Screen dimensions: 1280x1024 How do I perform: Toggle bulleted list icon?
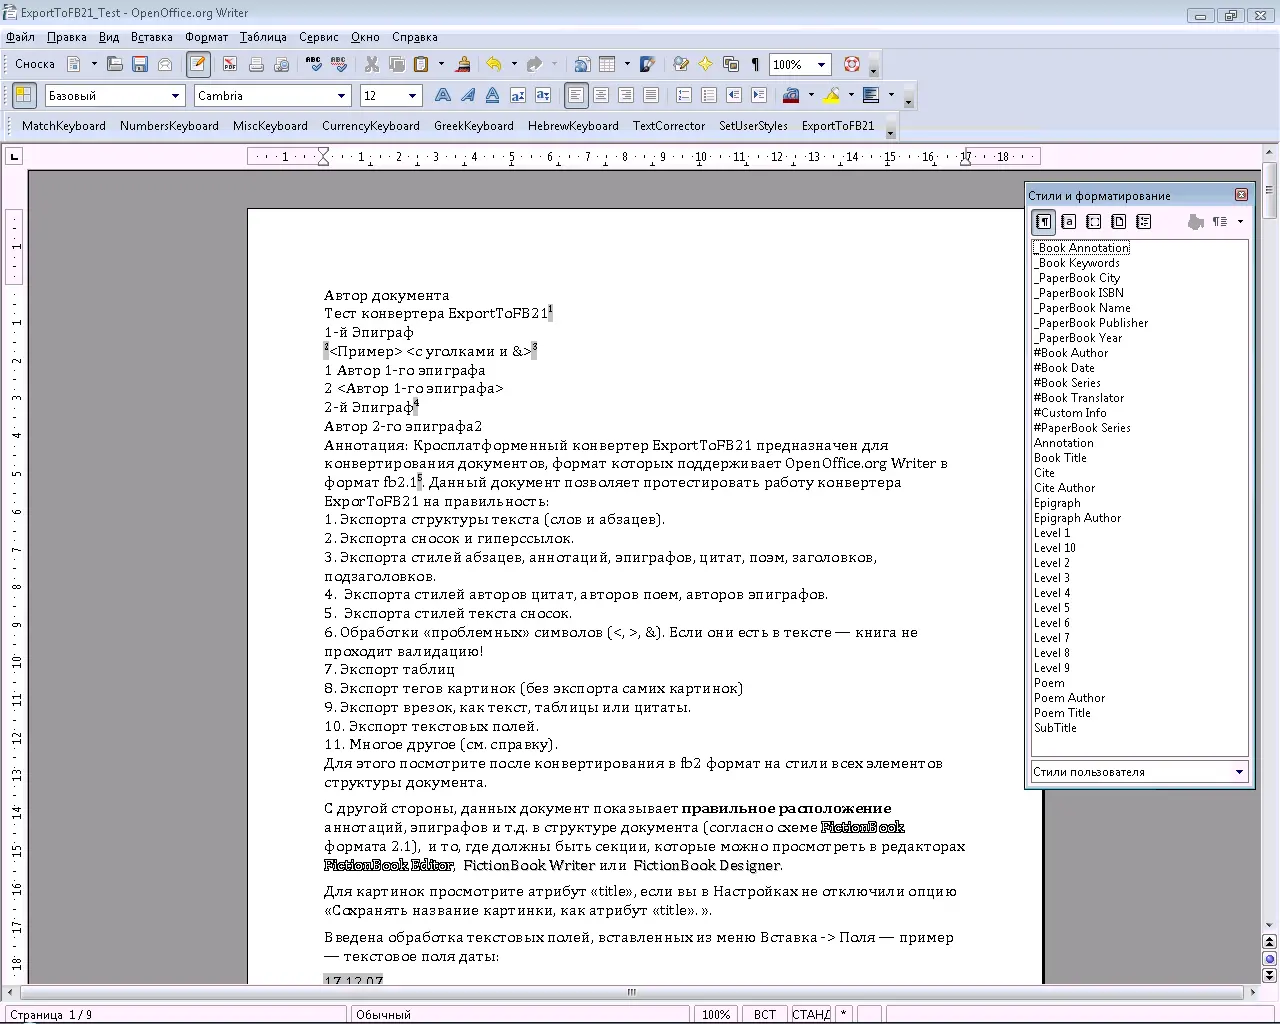[x=709, y=95]
